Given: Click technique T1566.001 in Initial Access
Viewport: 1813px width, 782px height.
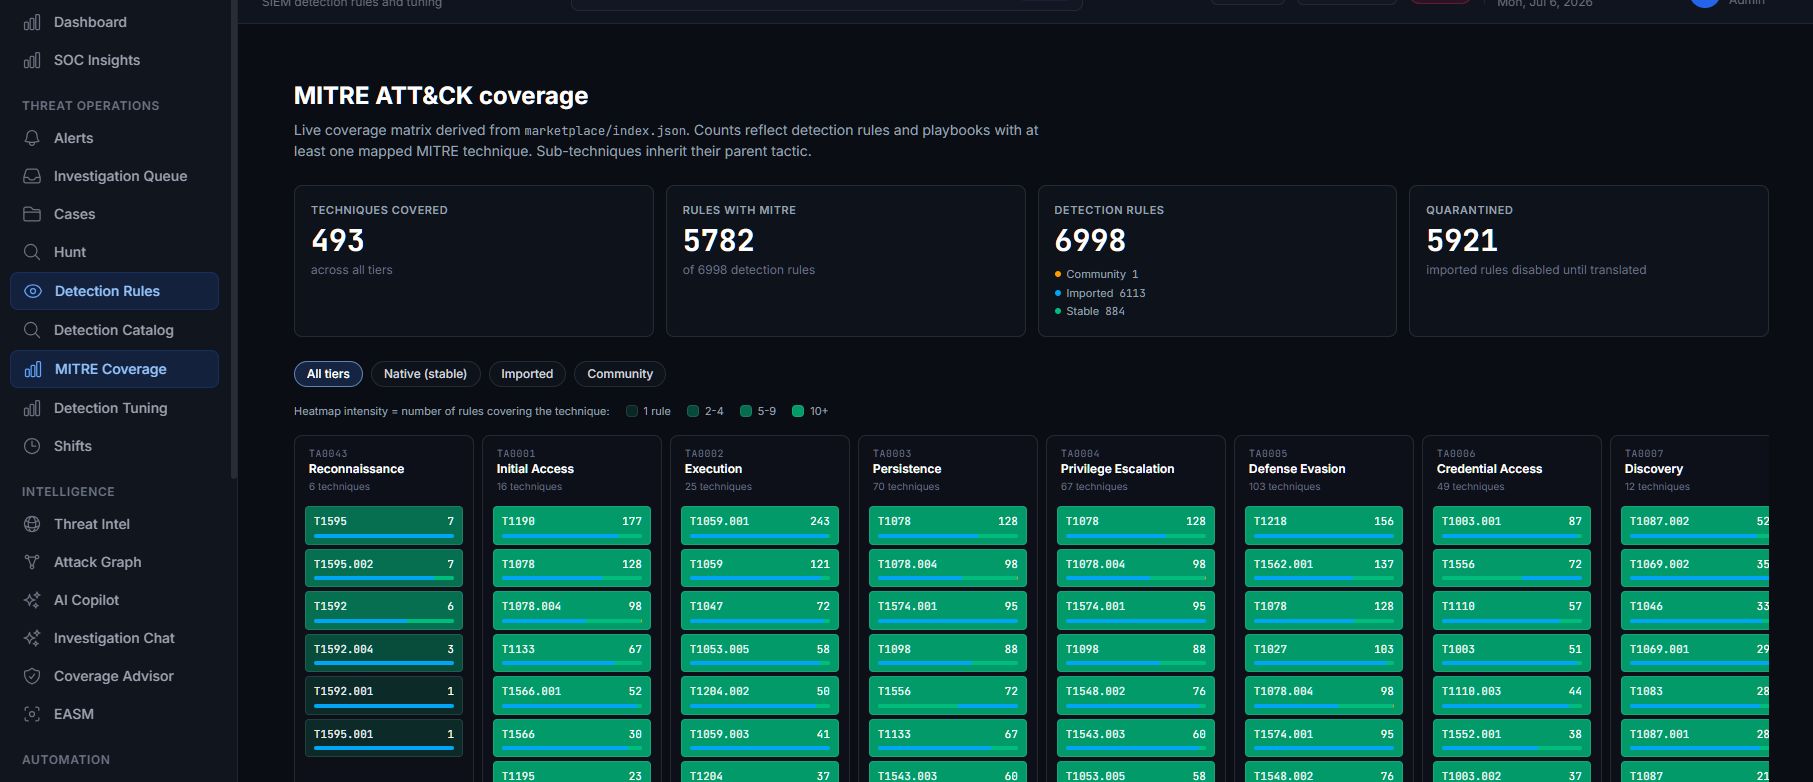Looking at the screenshot, I should coord(572,695).
